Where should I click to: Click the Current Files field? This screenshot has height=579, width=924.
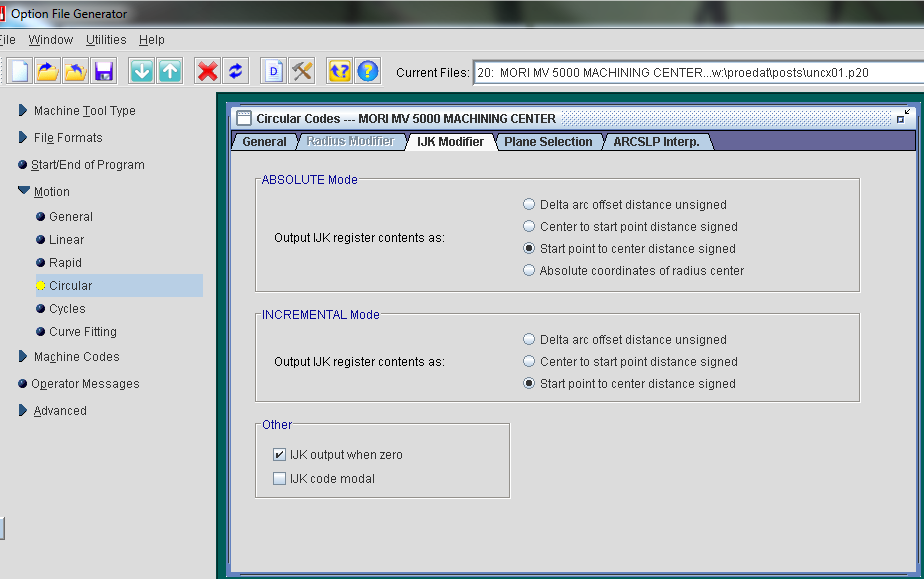click(x=698, y=72)
